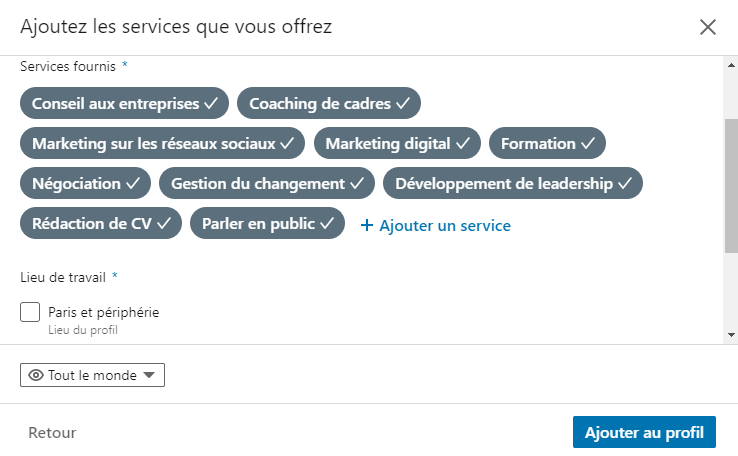Click the Parler en public checkmark
The width and height of the screenshot is (738, 456).
tap(327, 224)
